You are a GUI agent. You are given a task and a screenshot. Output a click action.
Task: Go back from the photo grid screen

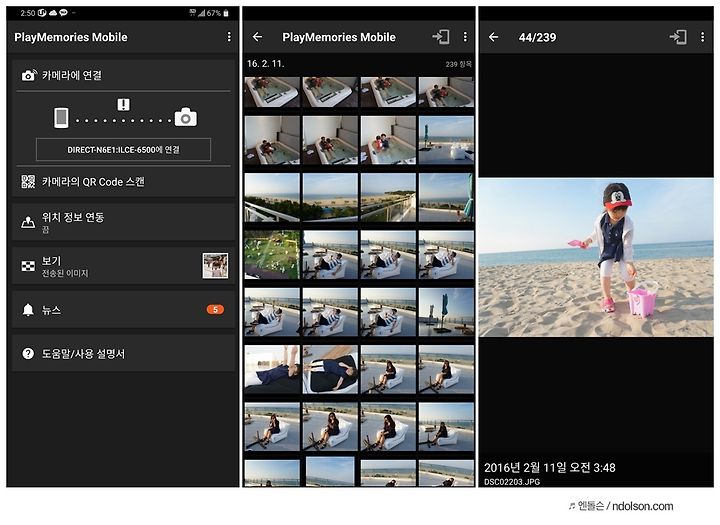[258, 37]
